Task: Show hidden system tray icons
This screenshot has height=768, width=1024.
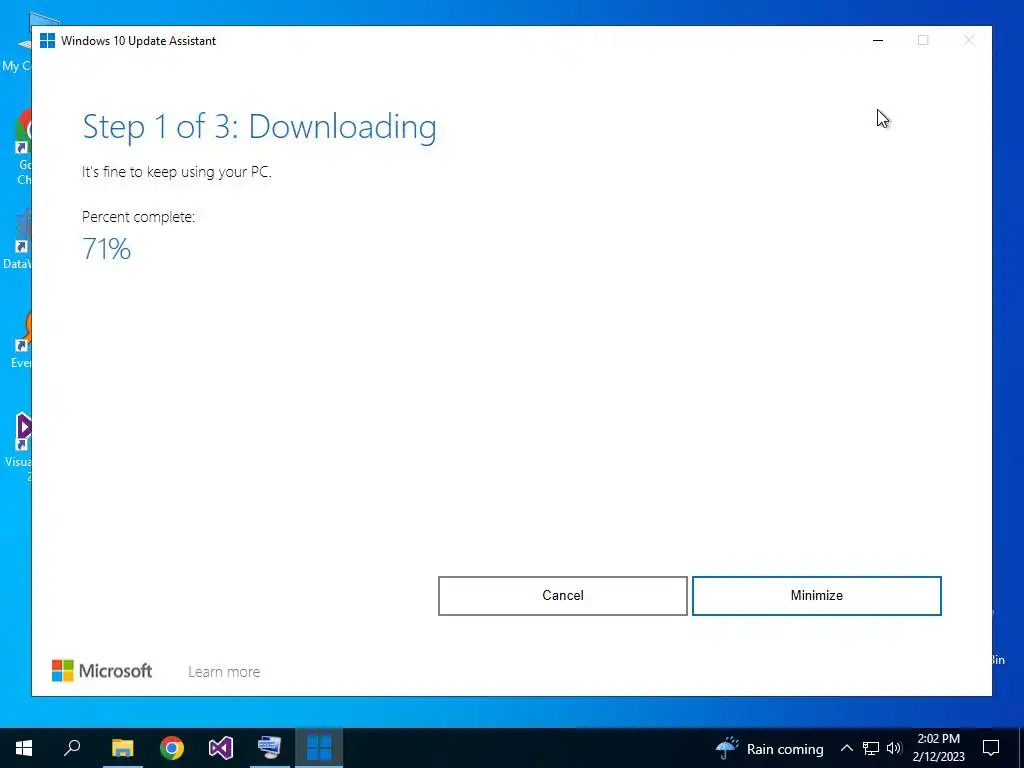Action: tap(846, 748)
